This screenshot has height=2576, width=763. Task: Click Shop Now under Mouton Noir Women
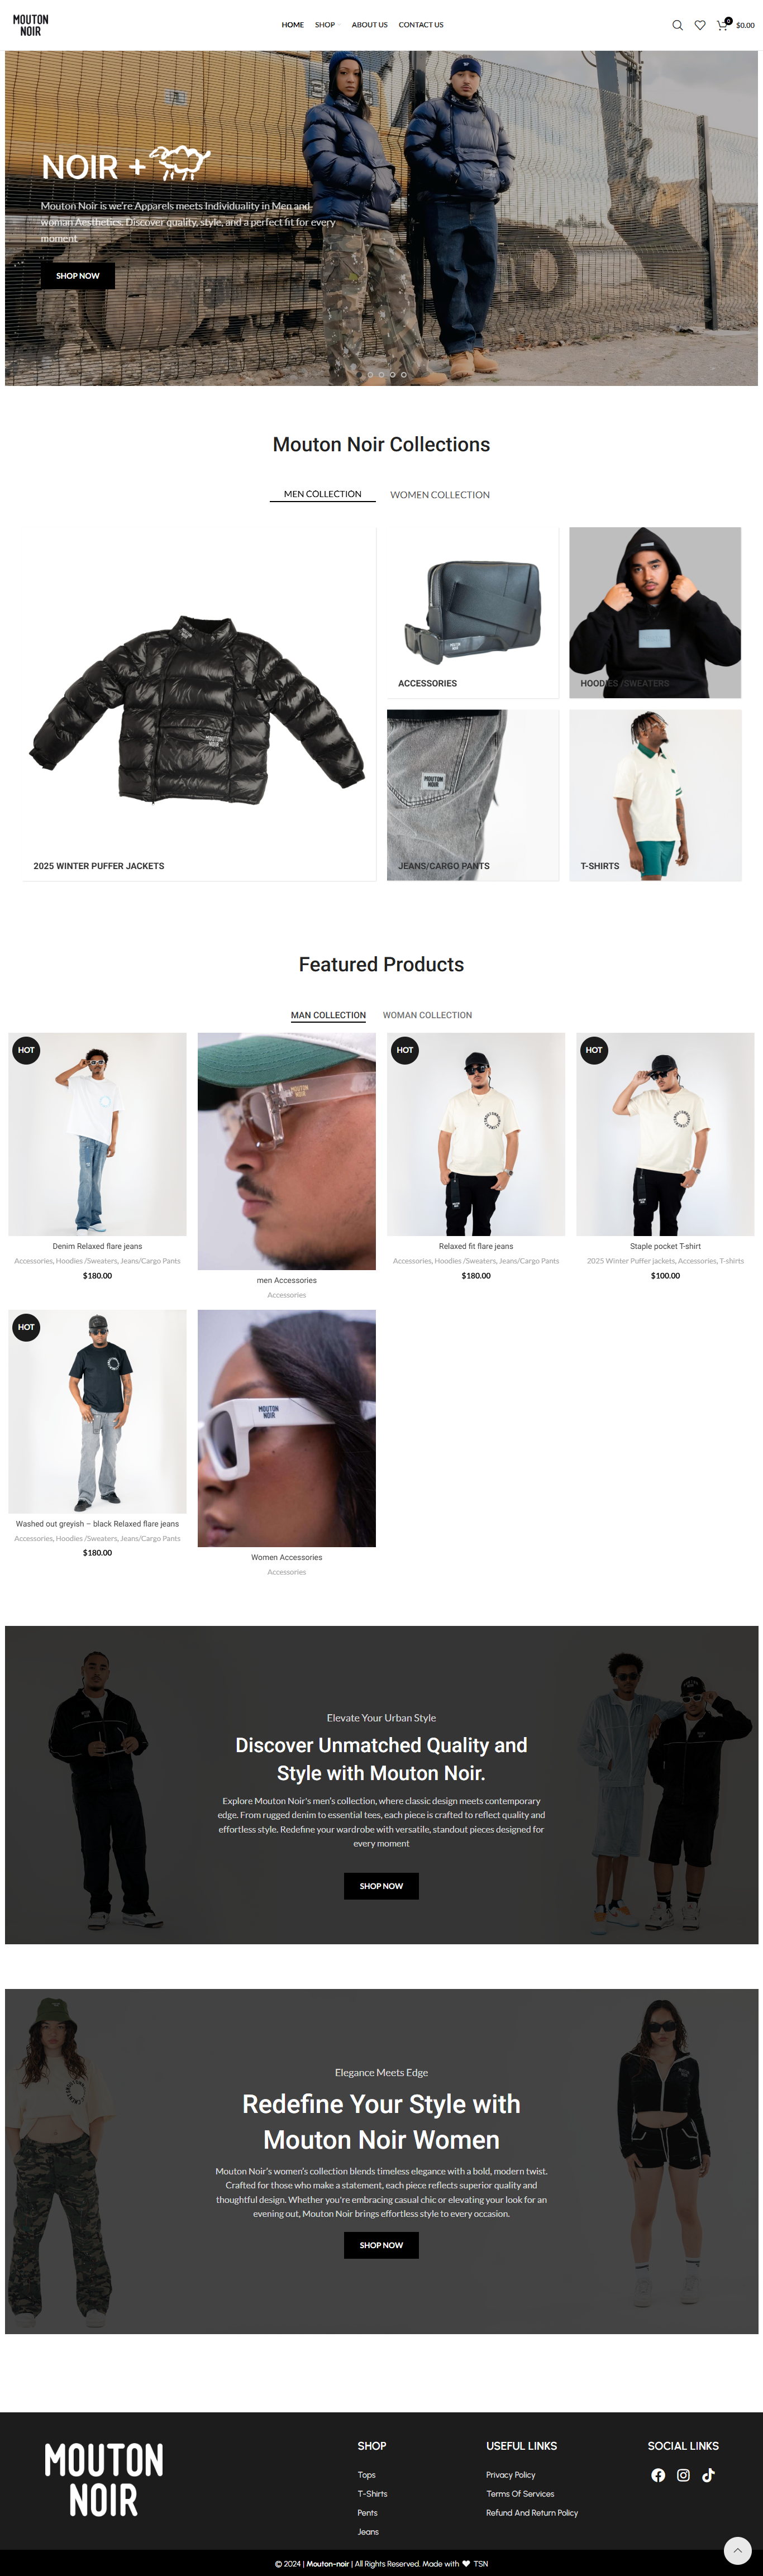coord(381,2245)
